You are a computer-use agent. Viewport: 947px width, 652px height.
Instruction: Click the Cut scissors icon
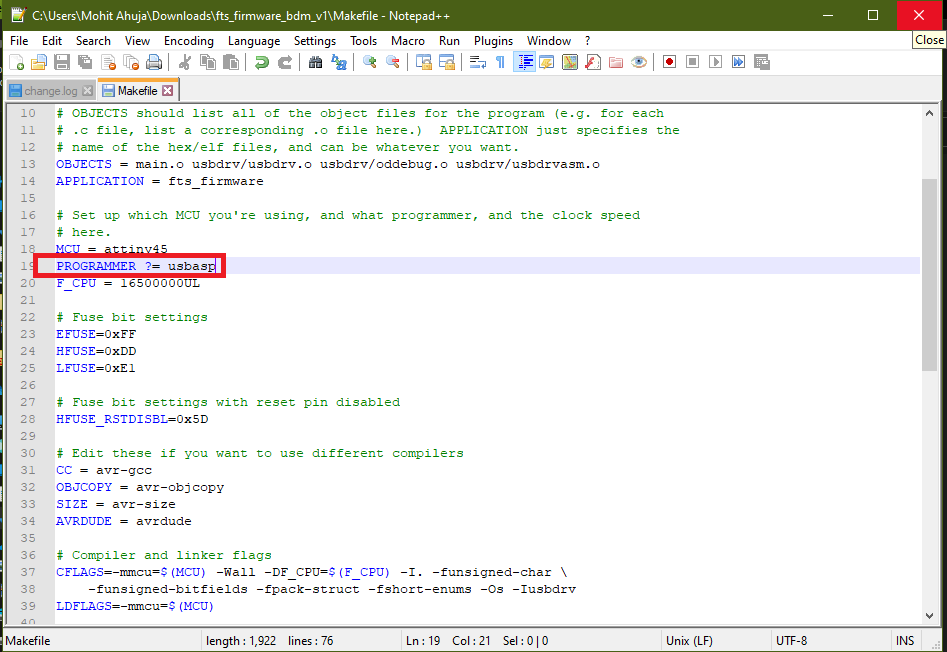(x=185, y=62)
